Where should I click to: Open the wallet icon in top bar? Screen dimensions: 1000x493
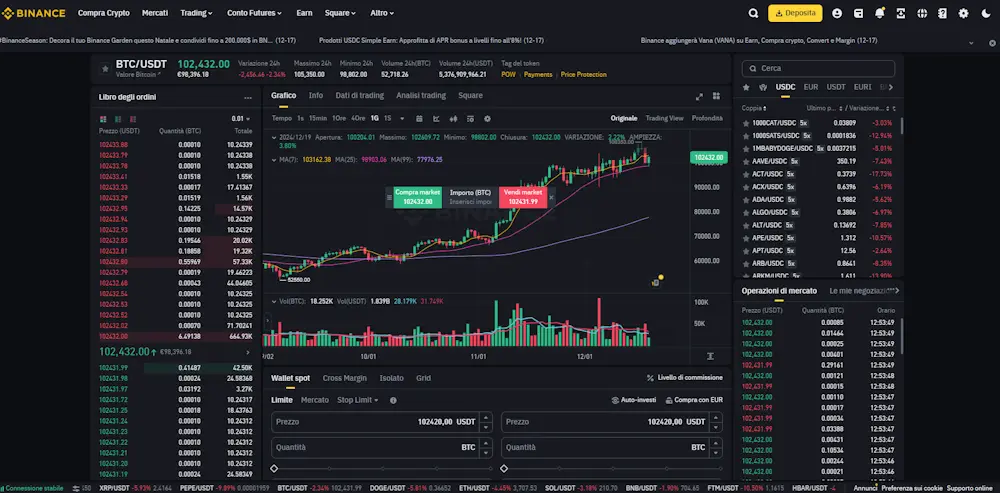tap(858, 13)
